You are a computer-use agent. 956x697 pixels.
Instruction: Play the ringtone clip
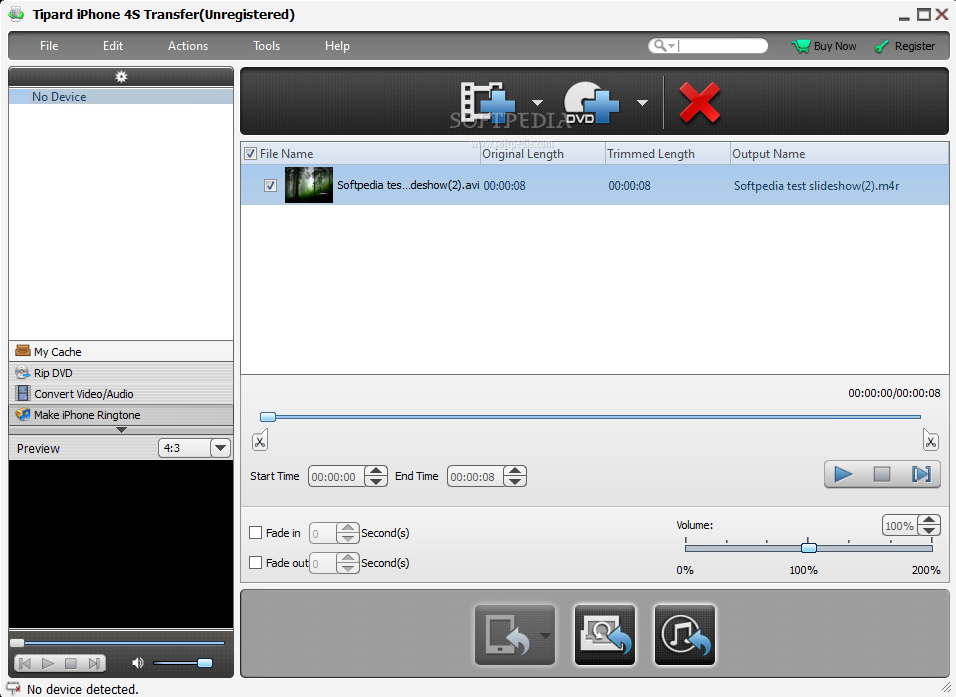[x=843, y=474]
